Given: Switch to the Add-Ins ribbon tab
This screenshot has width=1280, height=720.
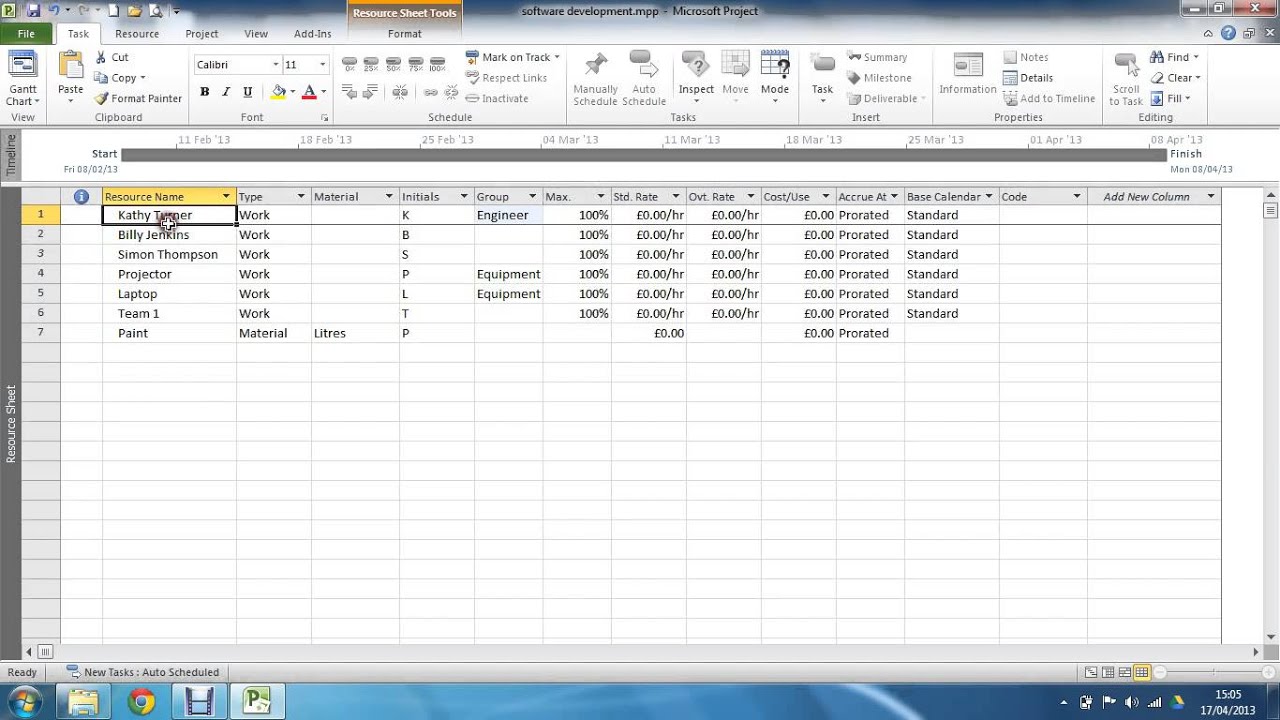Looking at the screenshot, I should pos(312,34).
